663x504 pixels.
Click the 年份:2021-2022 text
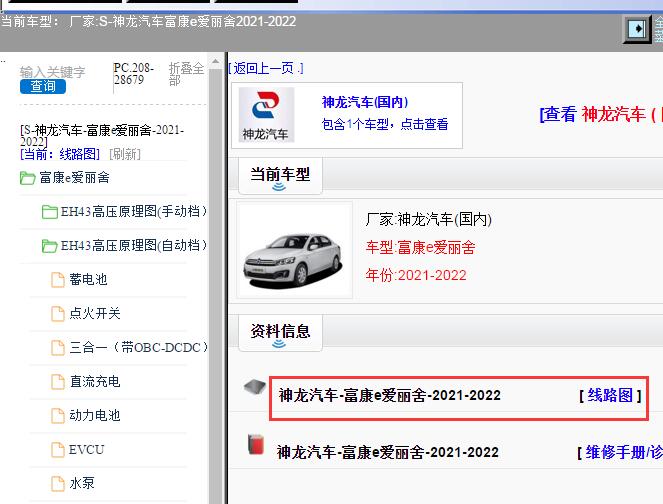(416, 275)
